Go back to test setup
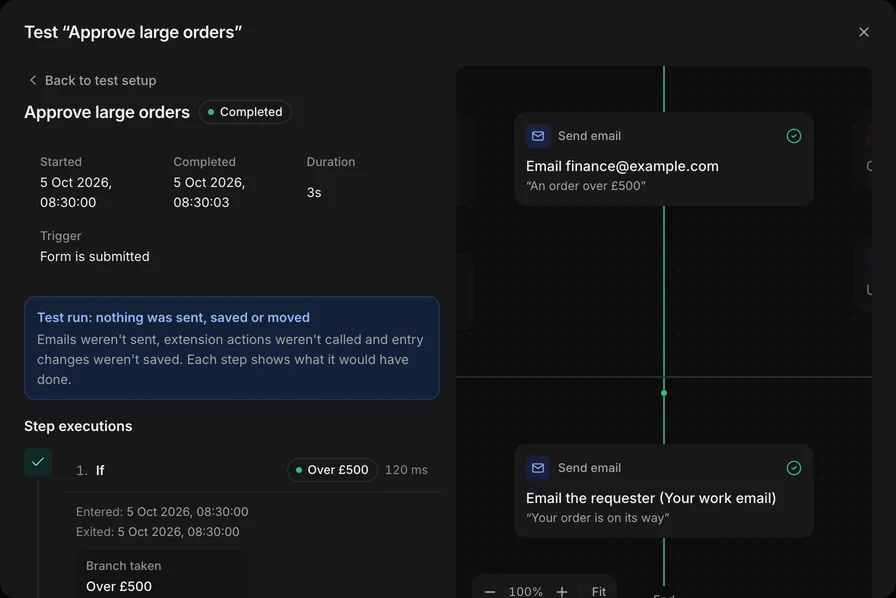896x598 pixels. tap(92, 81)
